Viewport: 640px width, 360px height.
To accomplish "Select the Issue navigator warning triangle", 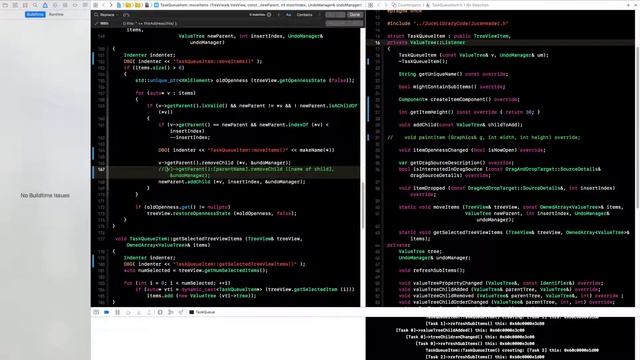I will [x=45, y=5].
